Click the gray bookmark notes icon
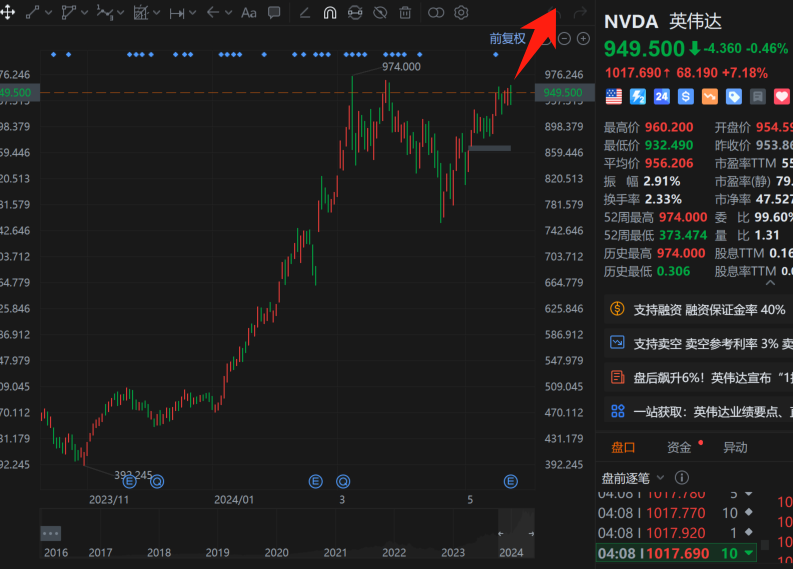 [x=758, y=97]
